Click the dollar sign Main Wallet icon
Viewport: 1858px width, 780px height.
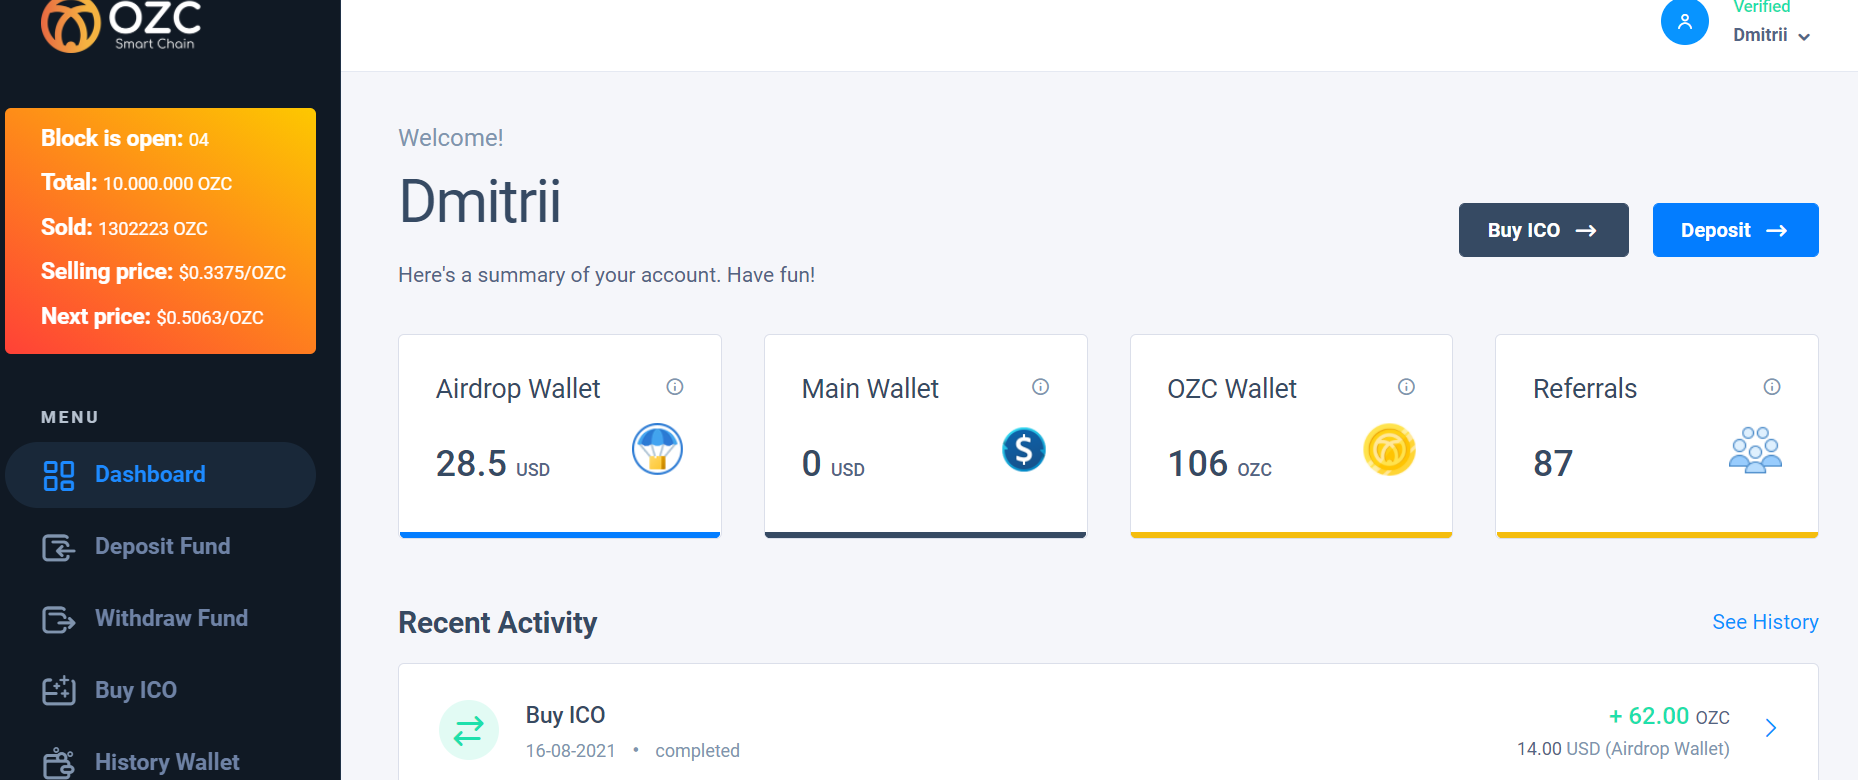[x=1024, y=449]
